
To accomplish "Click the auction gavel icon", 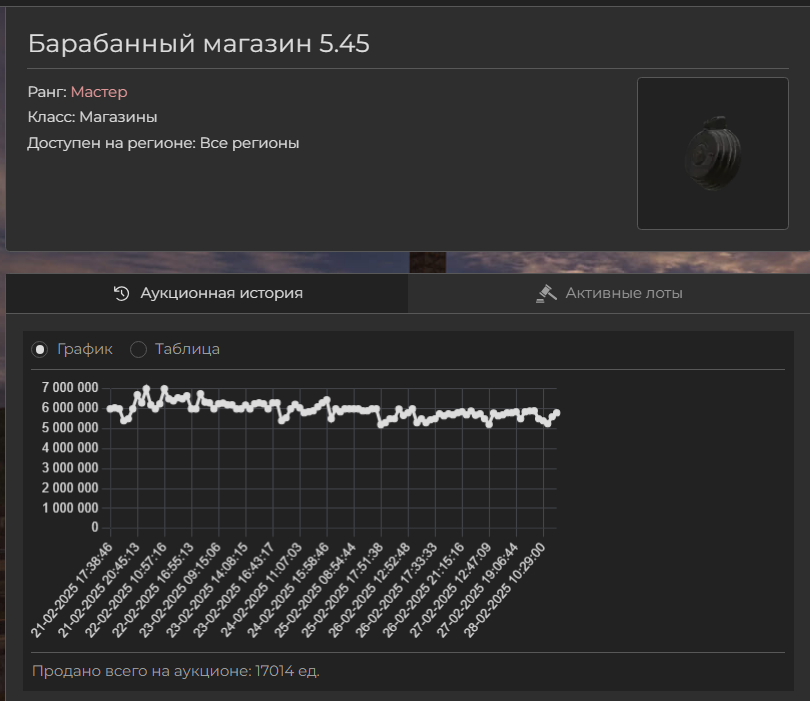I will pos(546,293).
